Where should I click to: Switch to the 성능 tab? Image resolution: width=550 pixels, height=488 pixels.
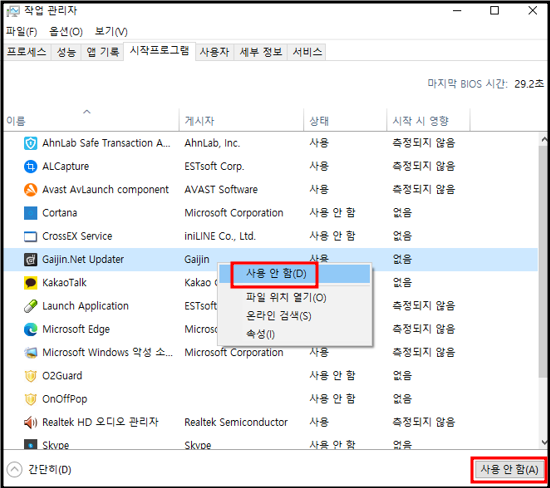click(66, 52)
